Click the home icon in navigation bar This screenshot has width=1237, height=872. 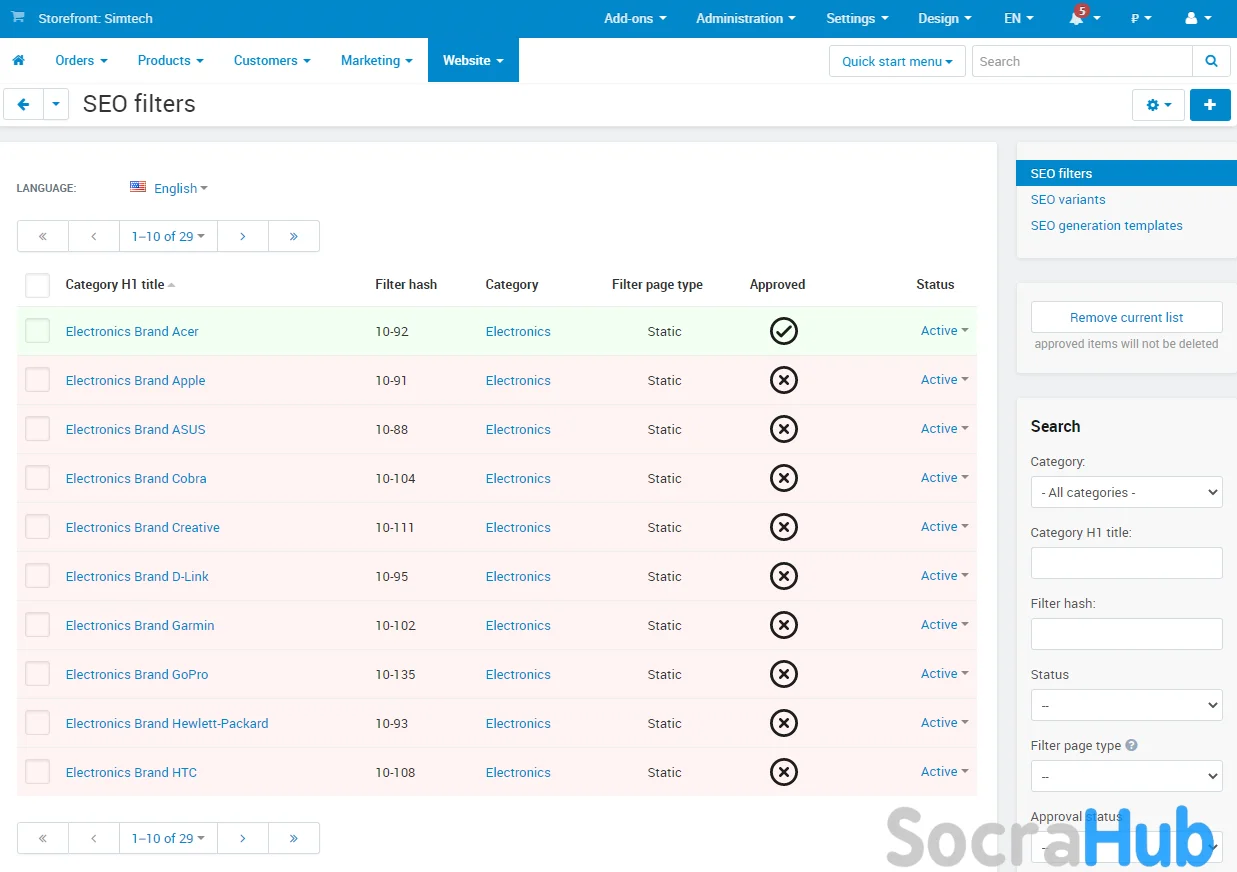pyautogui.click(x=18, y=61)
